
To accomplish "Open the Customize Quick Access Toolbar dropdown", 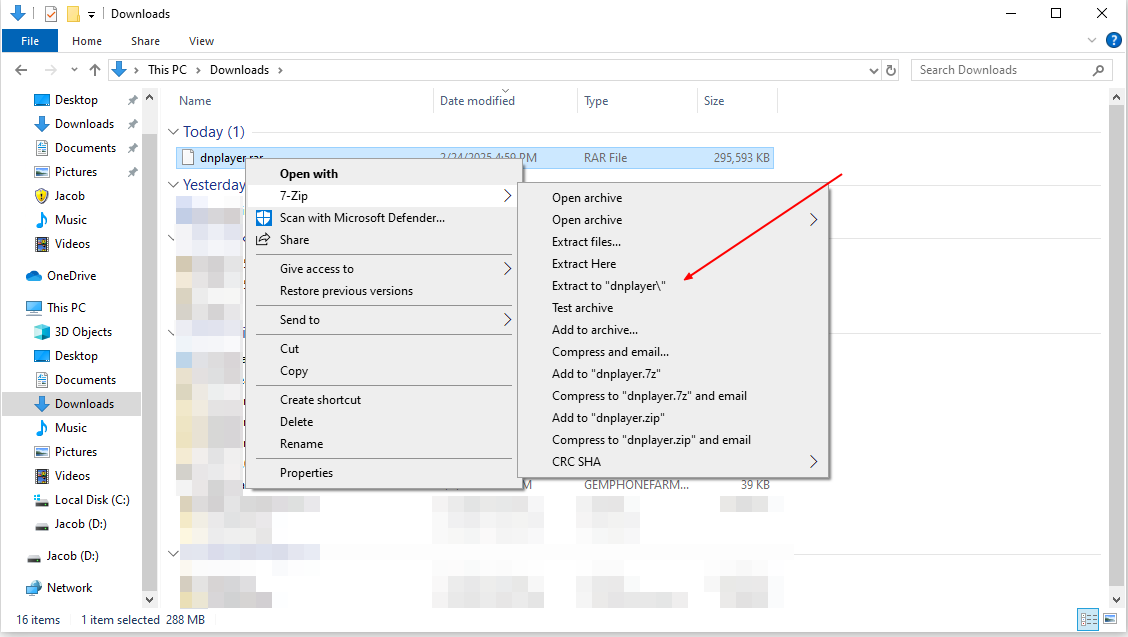I will coord(91,14).
